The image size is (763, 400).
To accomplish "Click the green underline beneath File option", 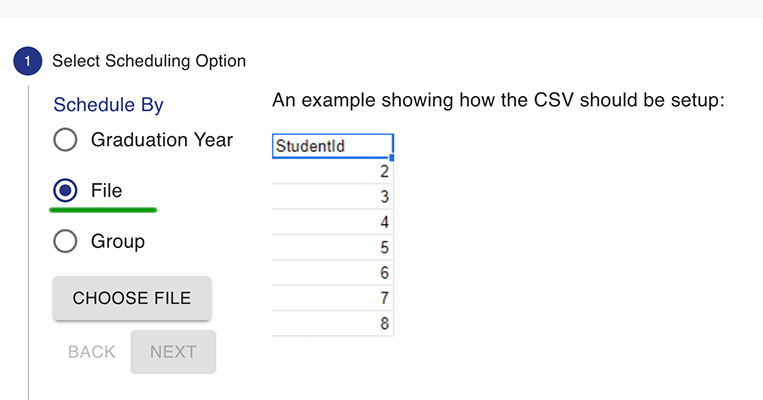I will tap(103, 210).
